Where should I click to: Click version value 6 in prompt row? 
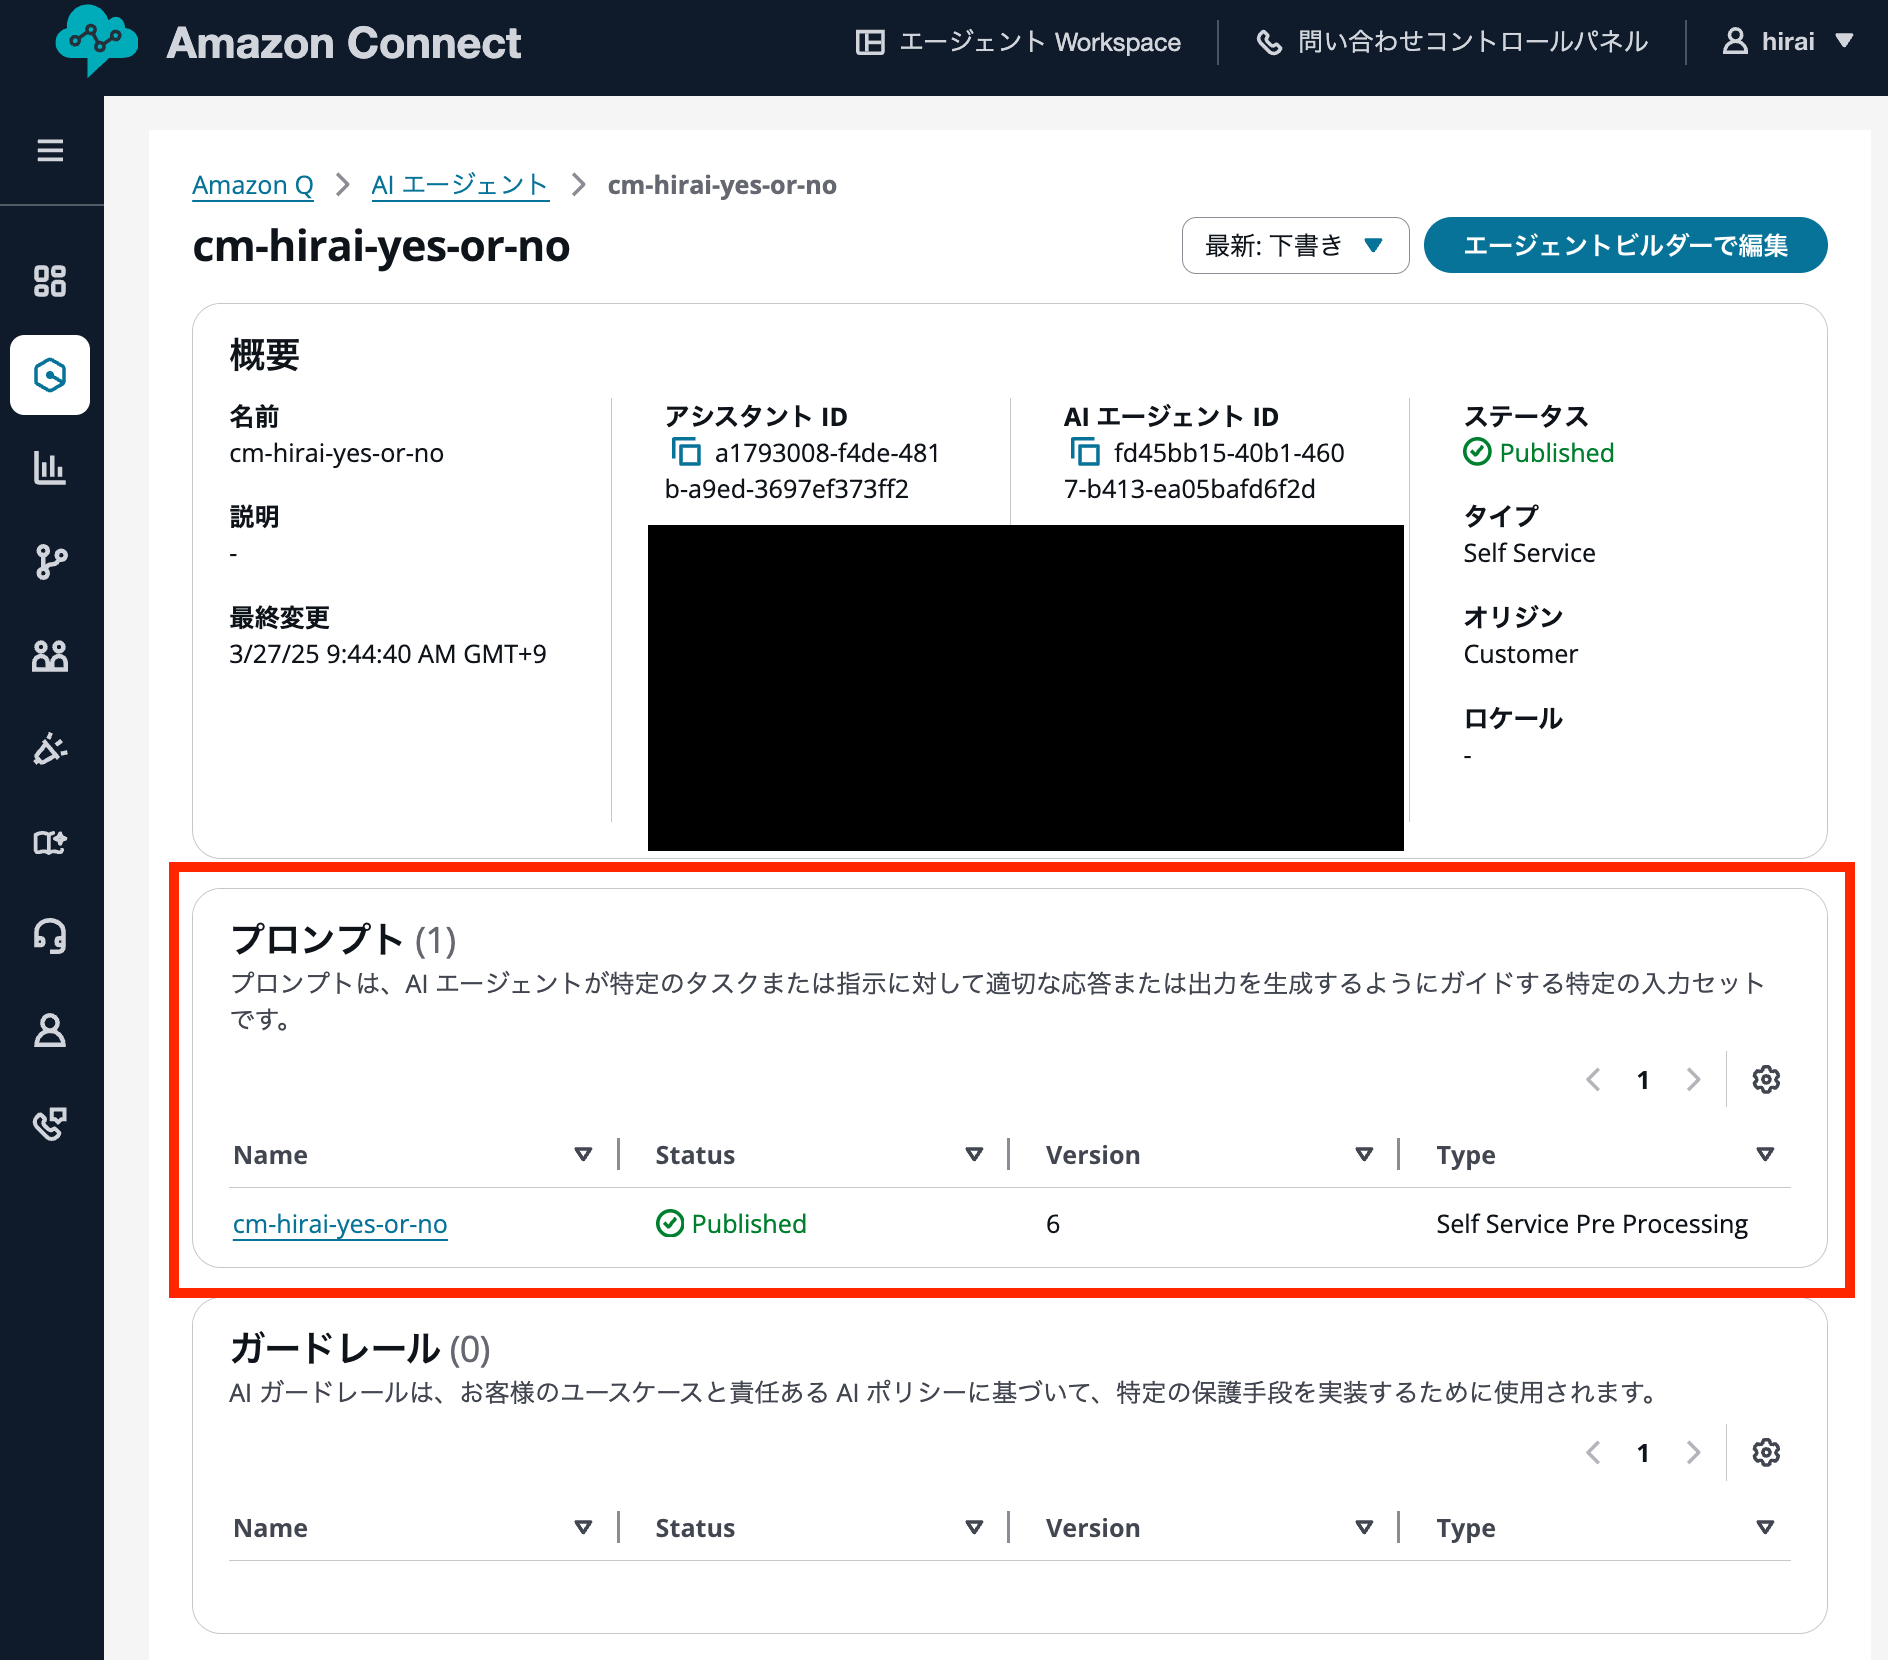[x=1053, y=1224]
